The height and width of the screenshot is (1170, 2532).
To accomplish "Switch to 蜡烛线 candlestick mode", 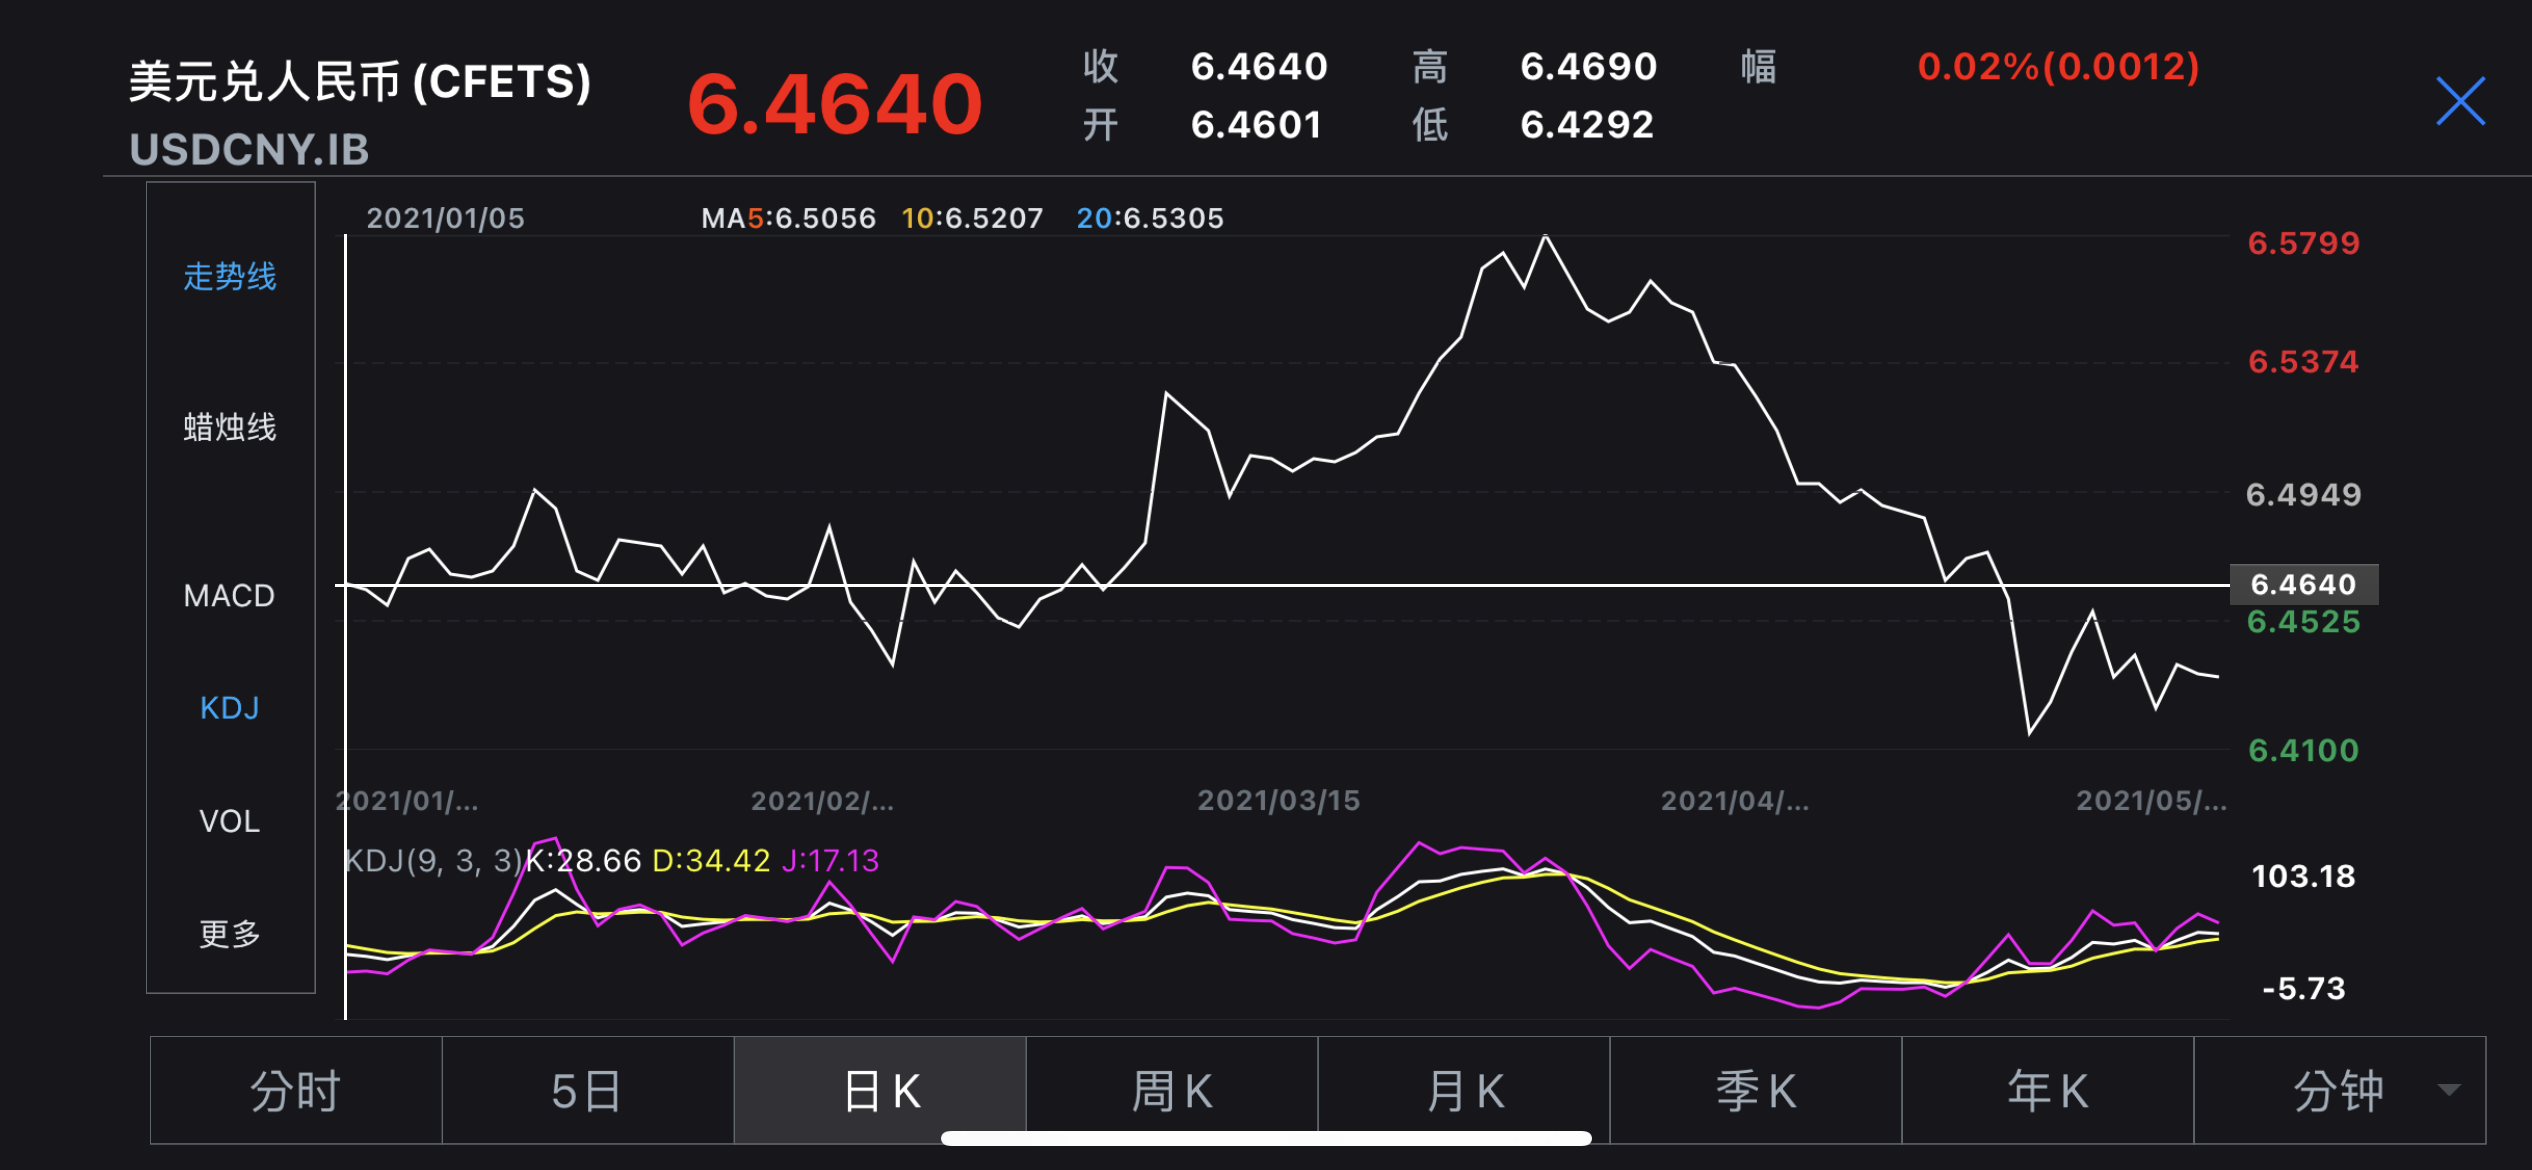I will tap(230, 427).
